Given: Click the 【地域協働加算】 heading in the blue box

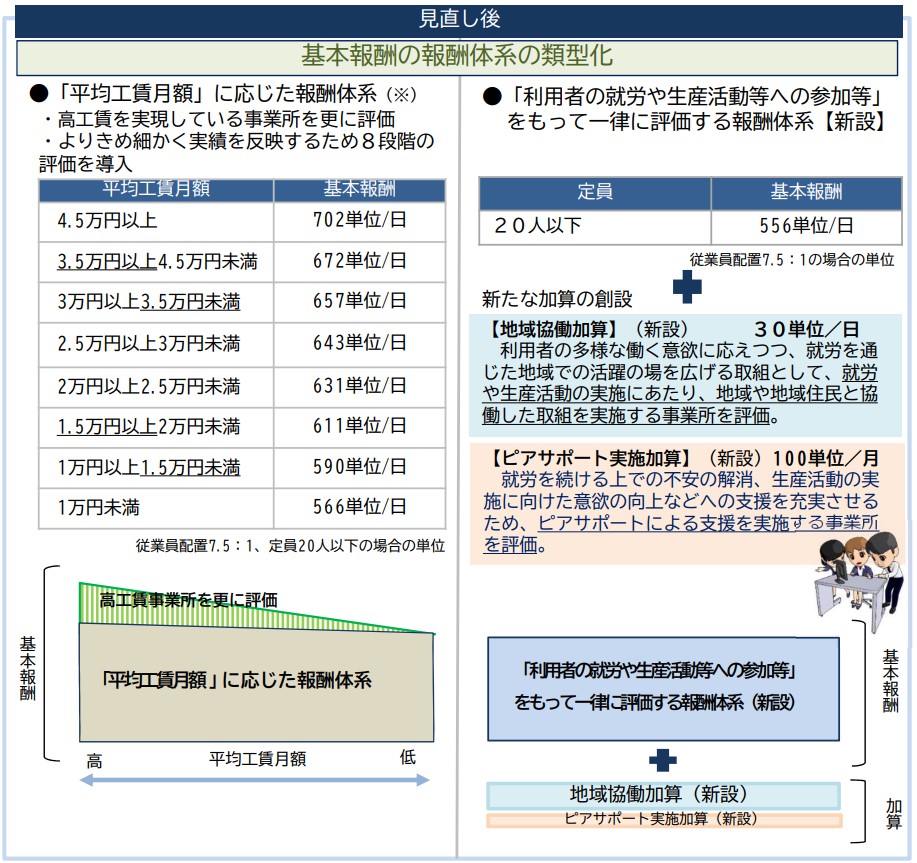Looking at the screenshot, I should pyautogui.click(x=552, y=330).
